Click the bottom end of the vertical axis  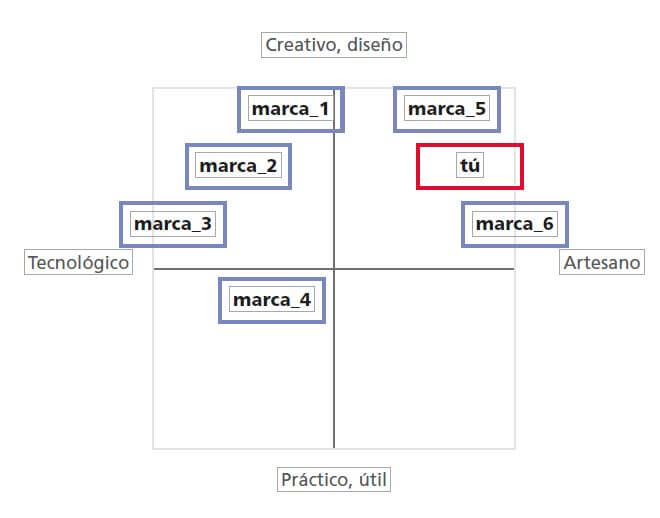point(334,446)
